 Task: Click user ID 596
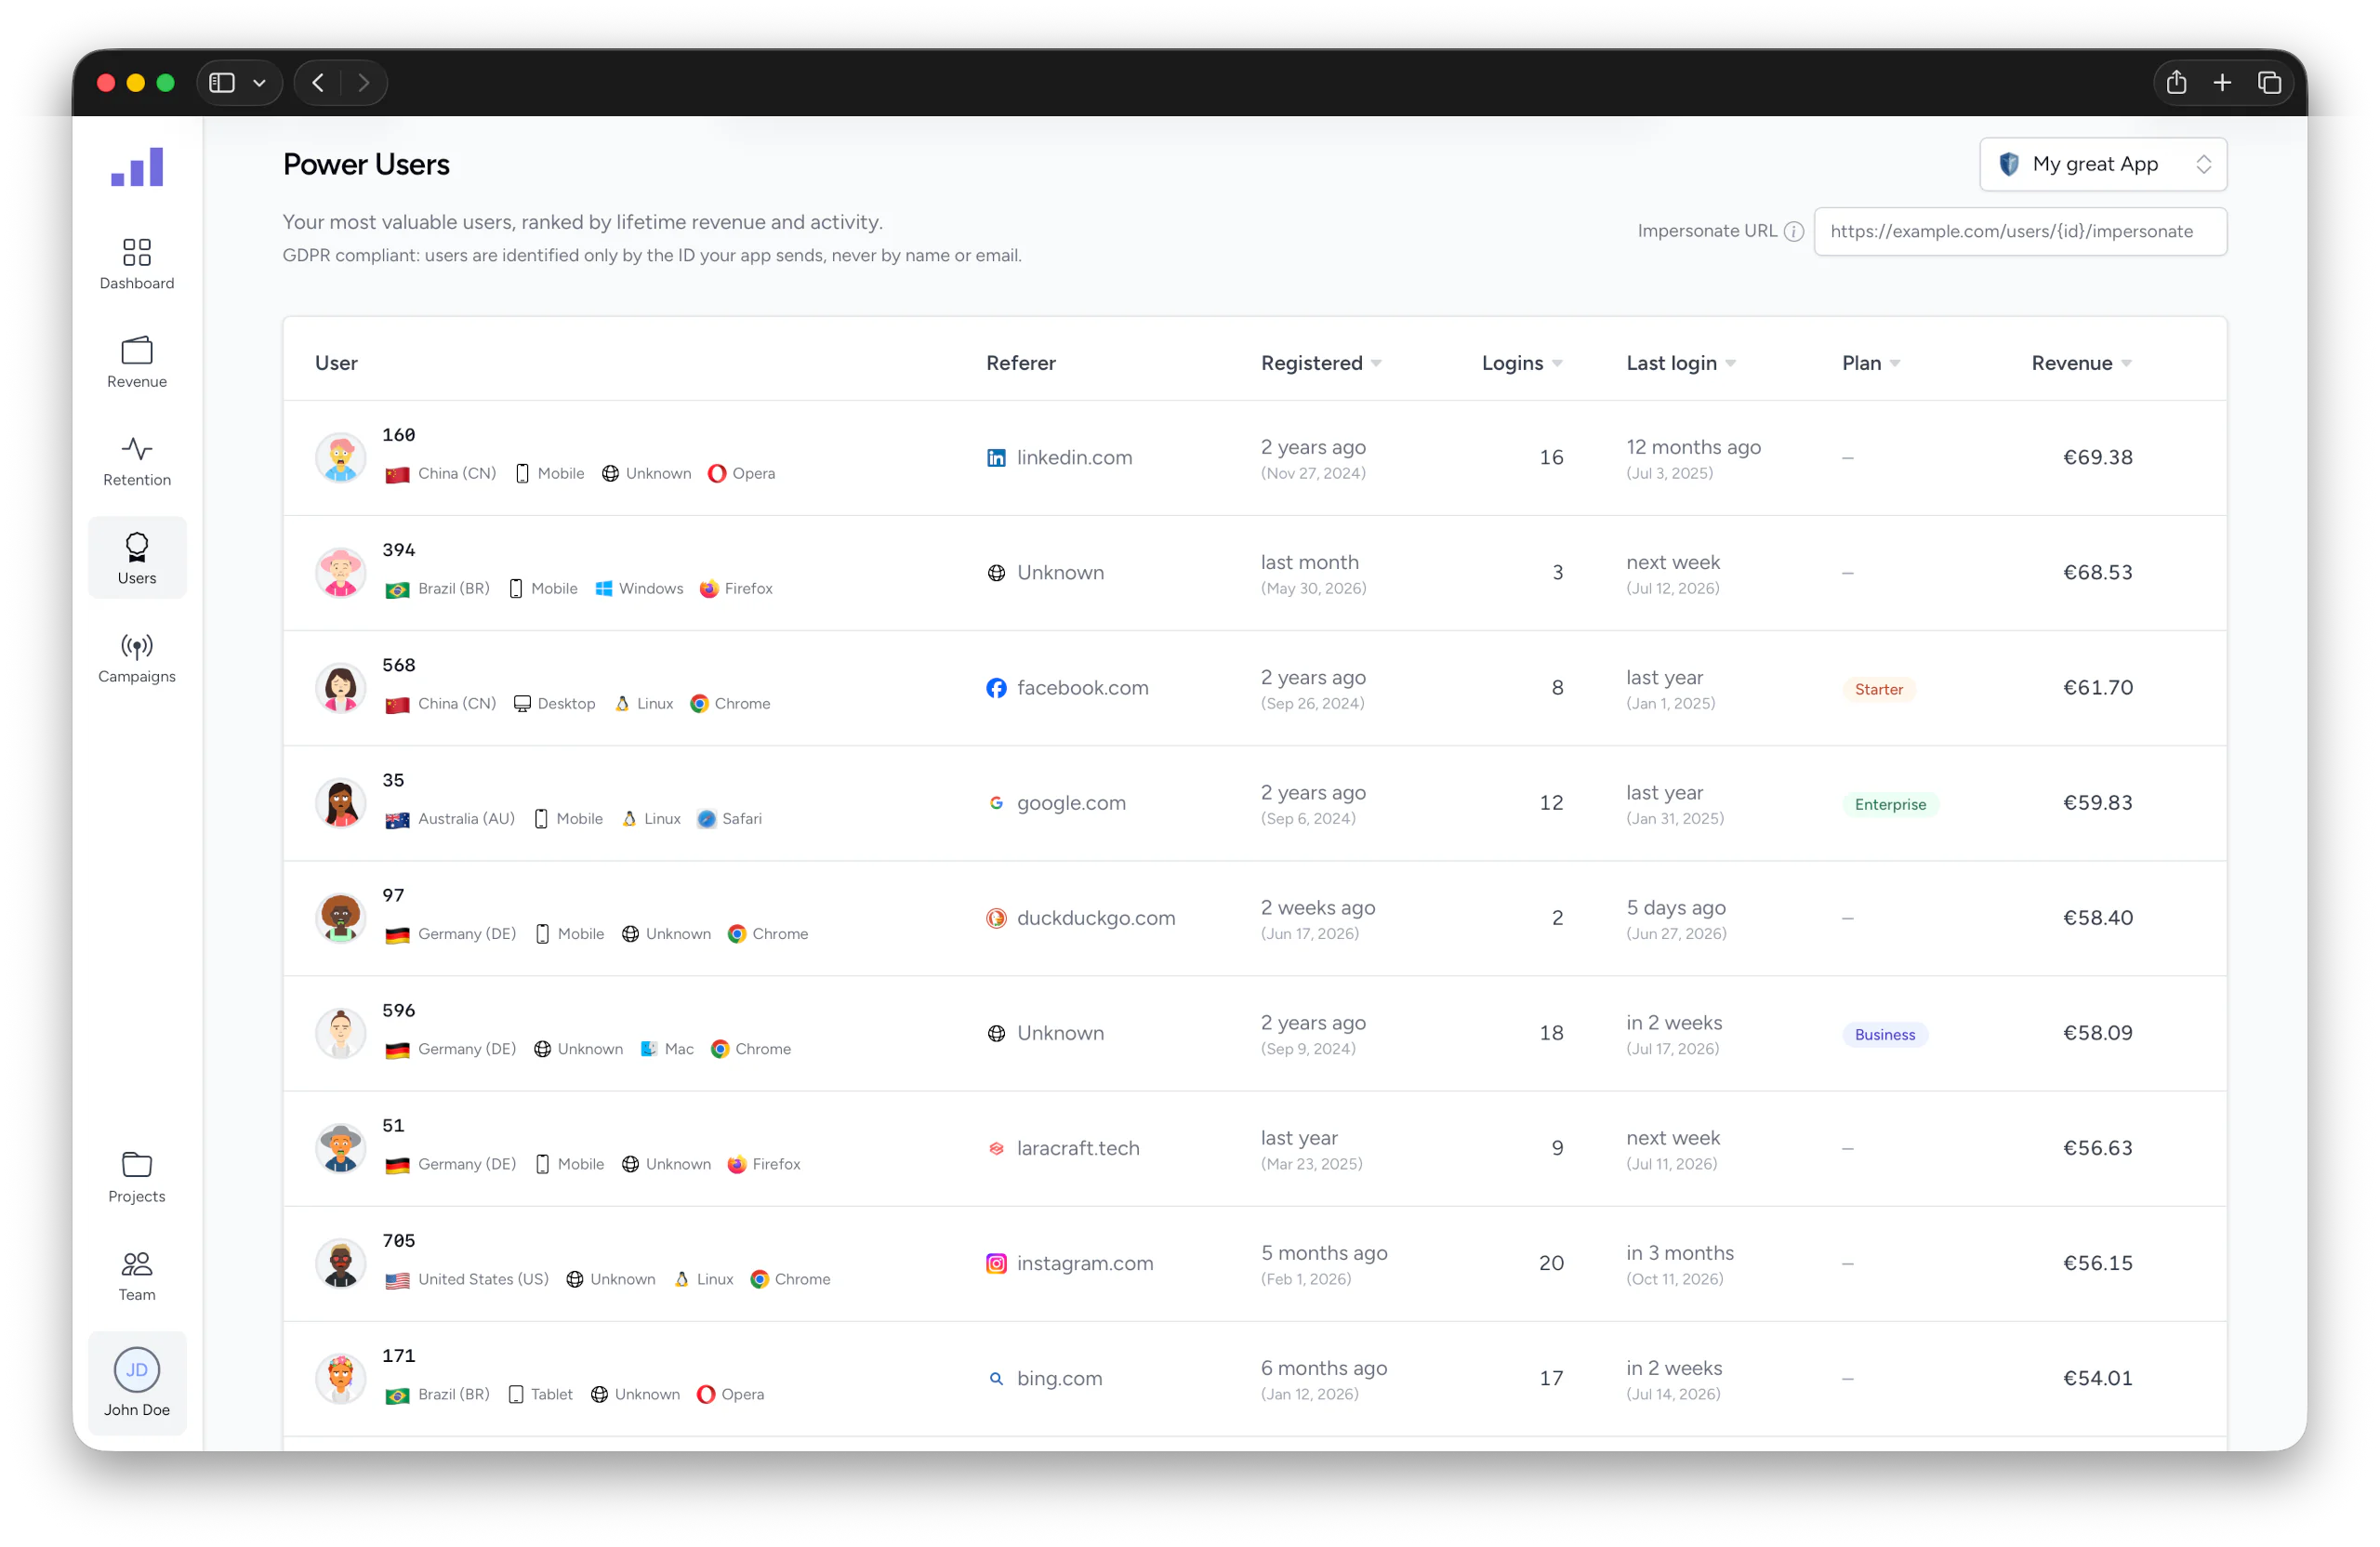[398, 1010]
